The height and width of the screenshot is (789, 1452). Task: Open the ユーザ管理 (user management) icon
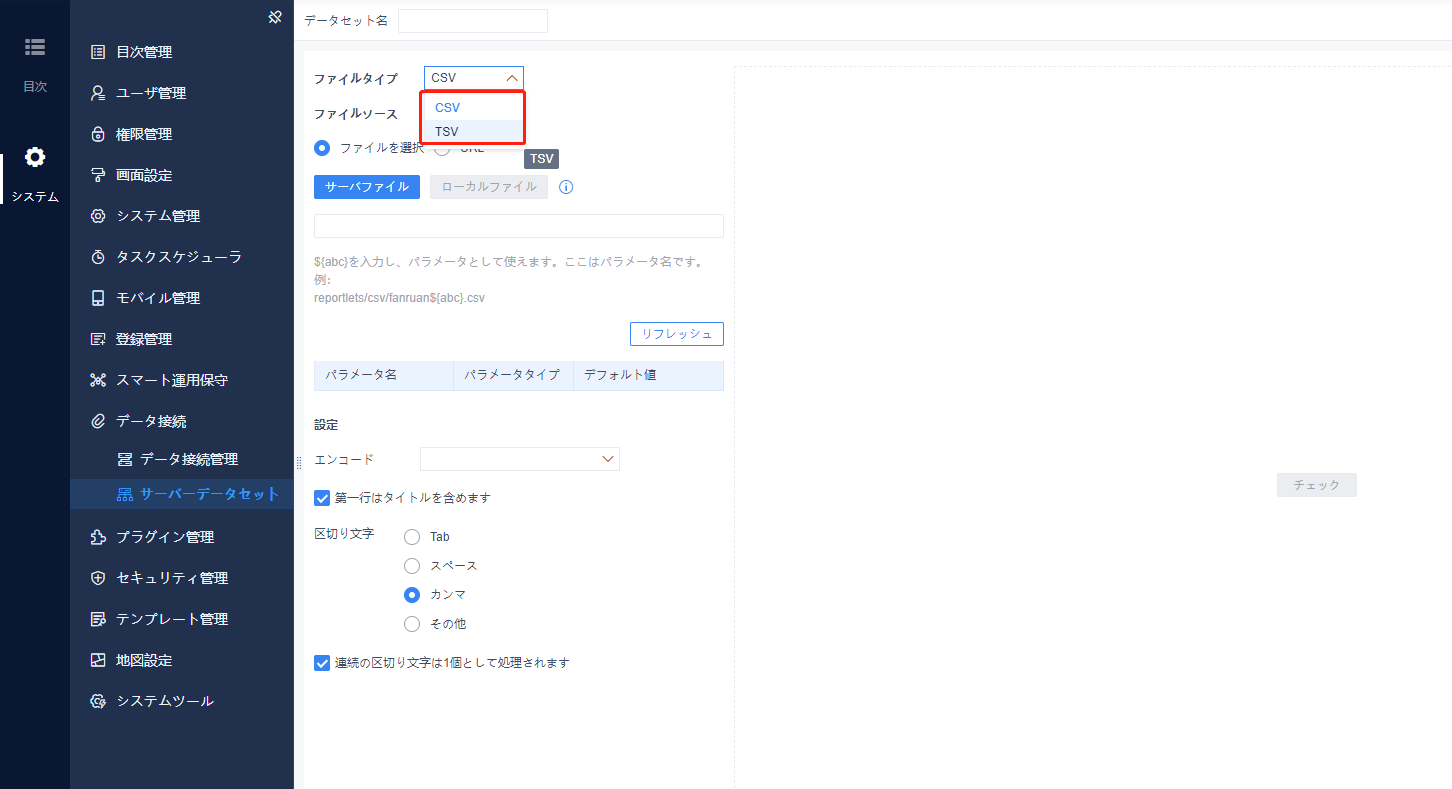pos(98,92)
